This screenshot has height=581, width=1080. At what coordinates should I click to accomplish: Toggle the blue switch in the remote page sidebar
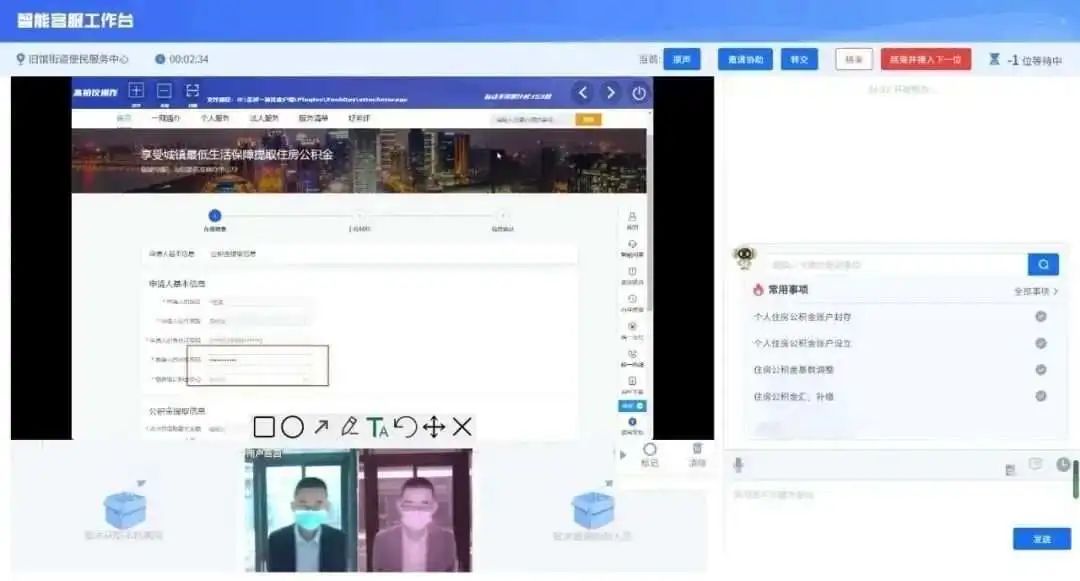[632, 406]
